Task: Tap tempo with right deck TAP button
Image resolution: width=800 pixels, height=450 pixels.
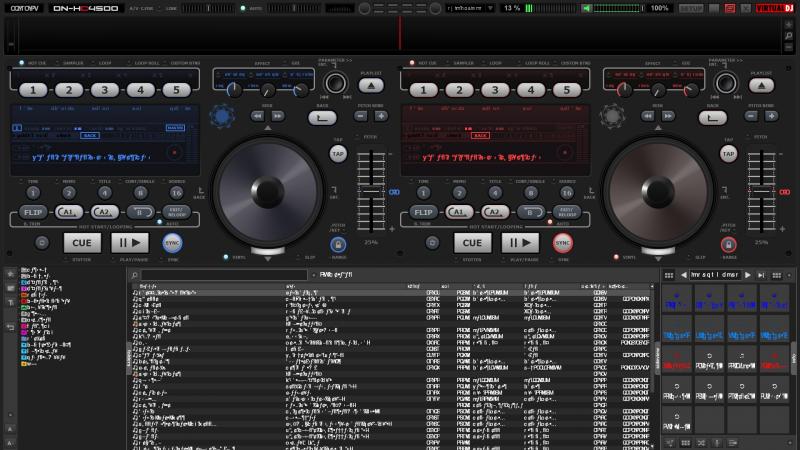Action: click(x=729, y=154)
